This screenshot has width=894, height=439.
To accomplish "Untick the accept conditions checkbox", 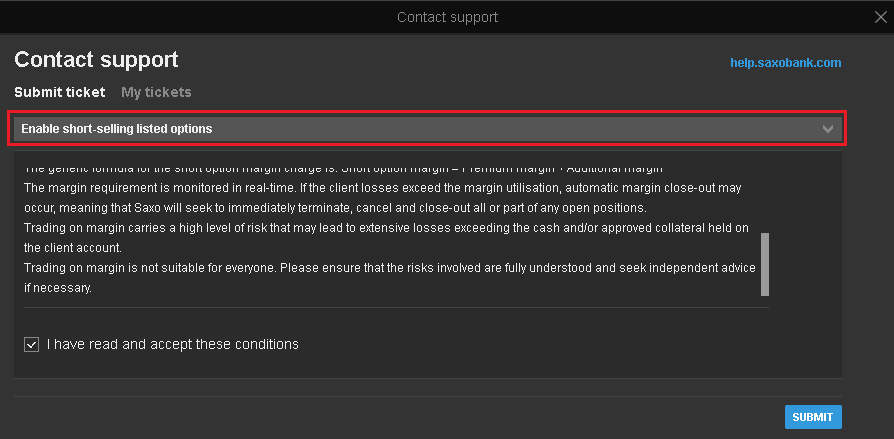I will coord(31,344).
